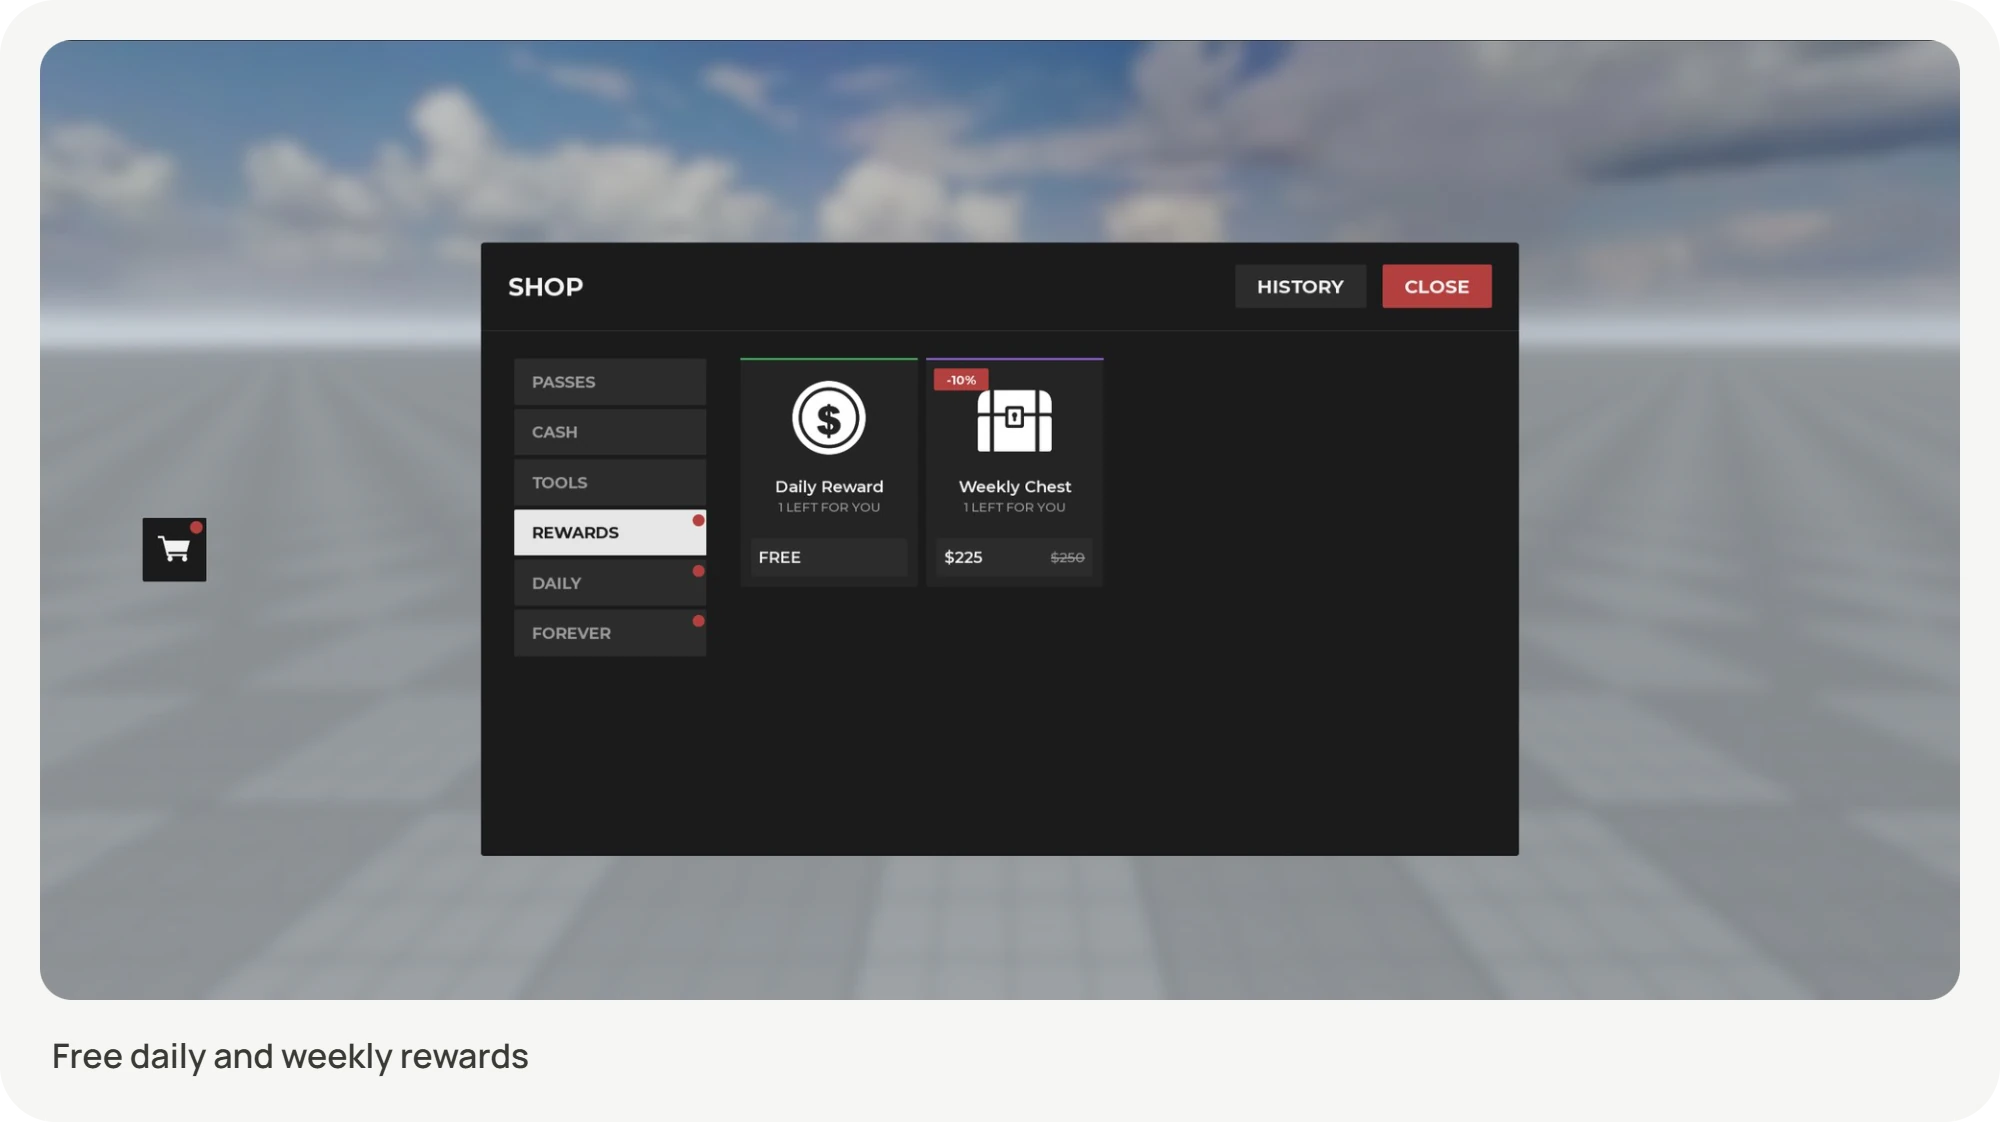View purchase History
This screenshot has width=2000, height=1122.
(x=1300, y=286)
